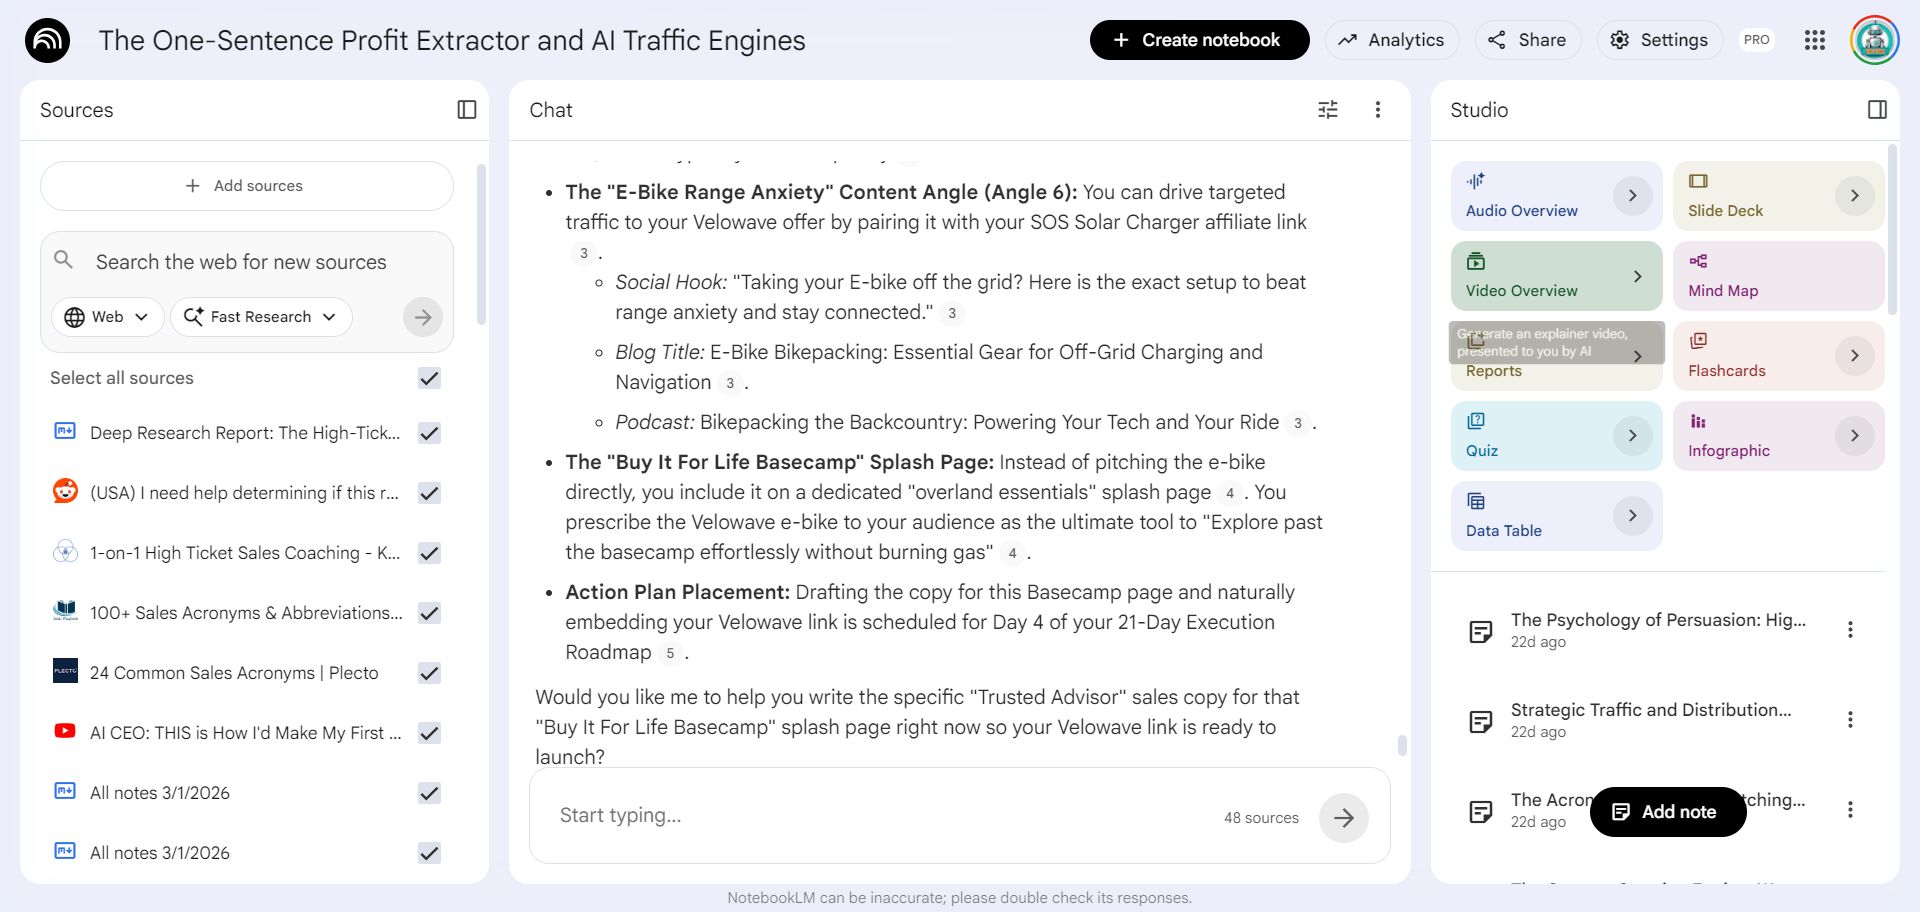This screenshot has width=1920, height=912.
Task: Submit chat message arrow button
Action: [1343, 818]
